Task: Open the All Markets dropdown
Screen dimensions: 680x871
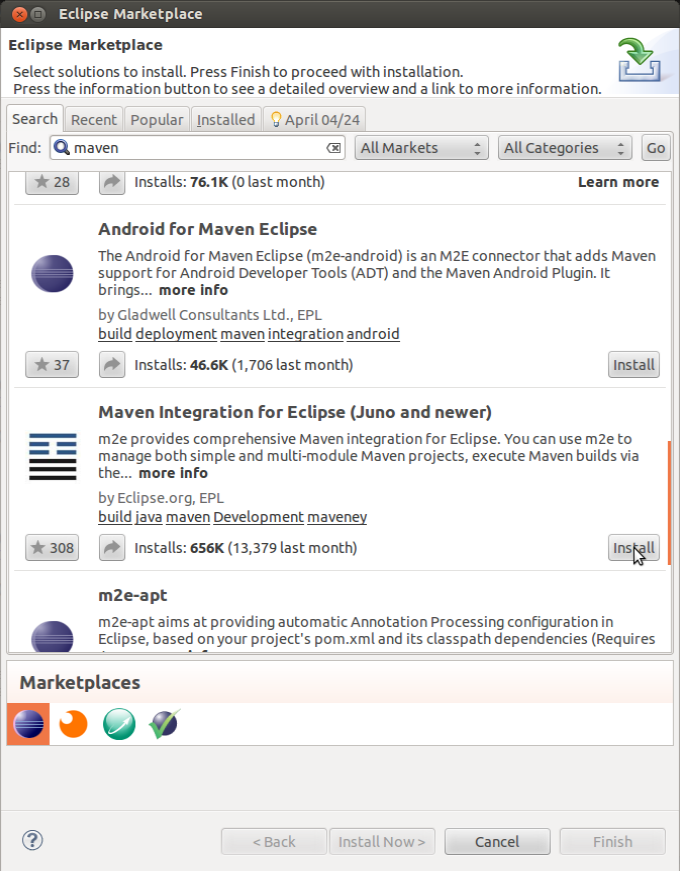Action: (x=422, y=148)
